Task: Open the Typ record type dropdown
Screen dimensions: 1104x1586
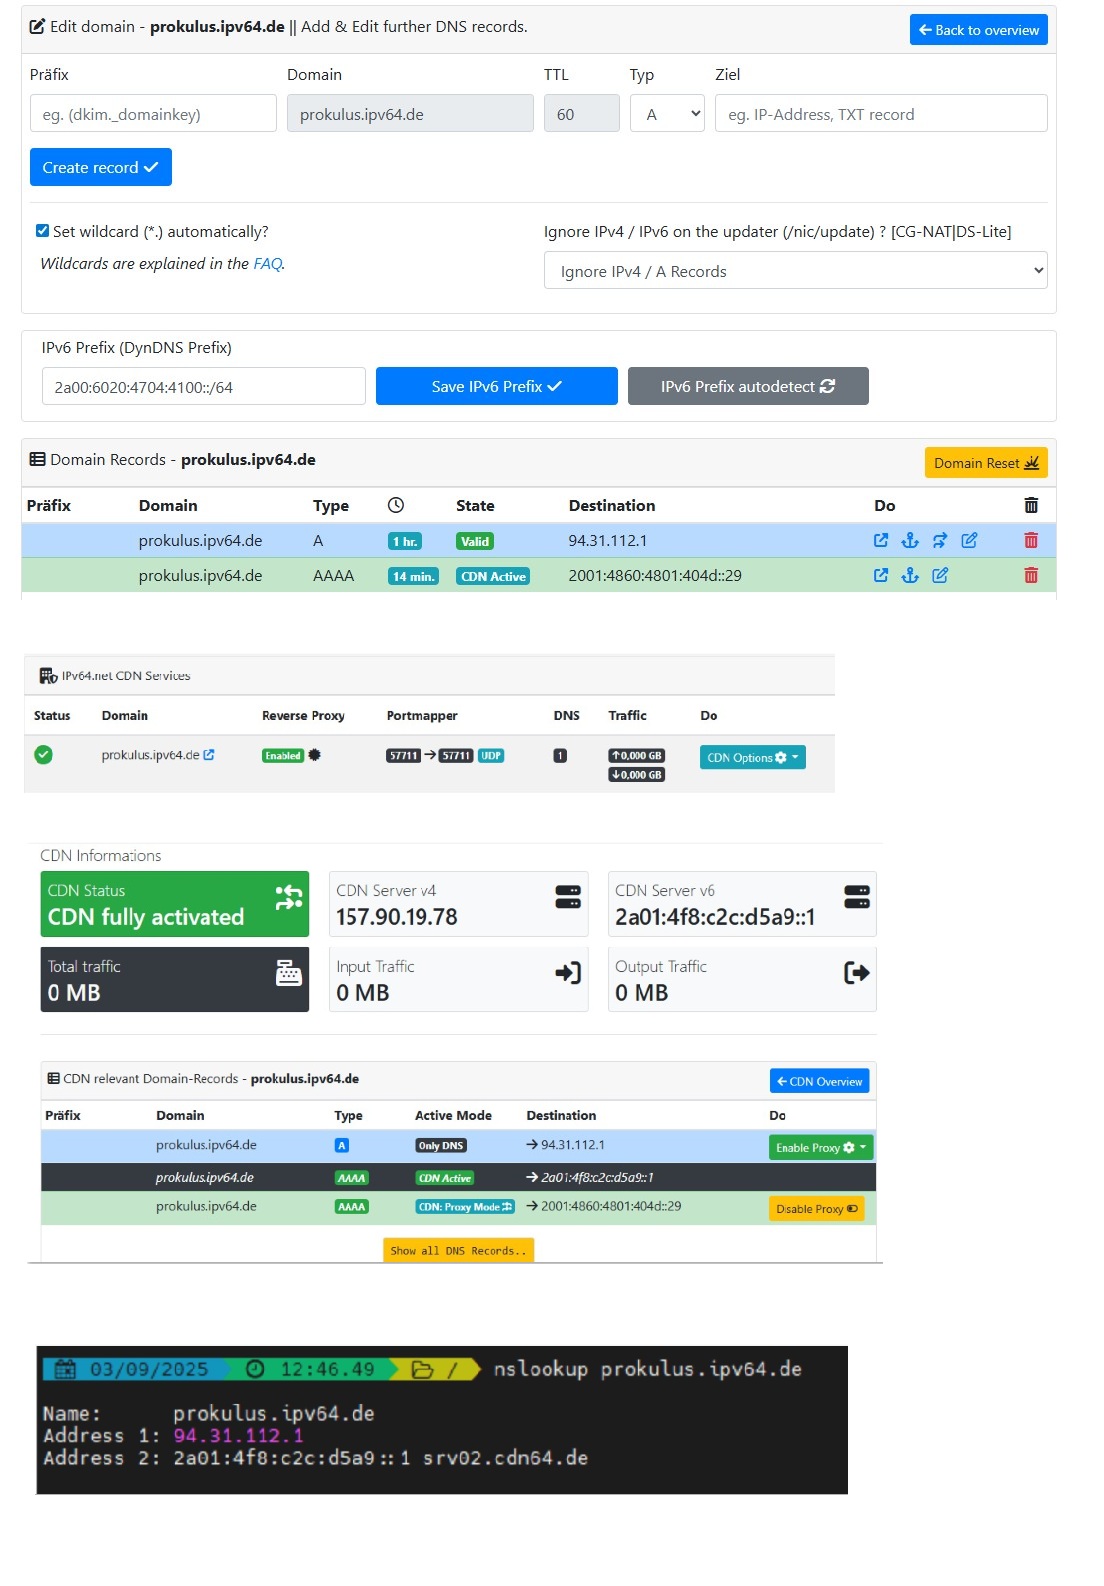Action: click(x=667, y=114)
